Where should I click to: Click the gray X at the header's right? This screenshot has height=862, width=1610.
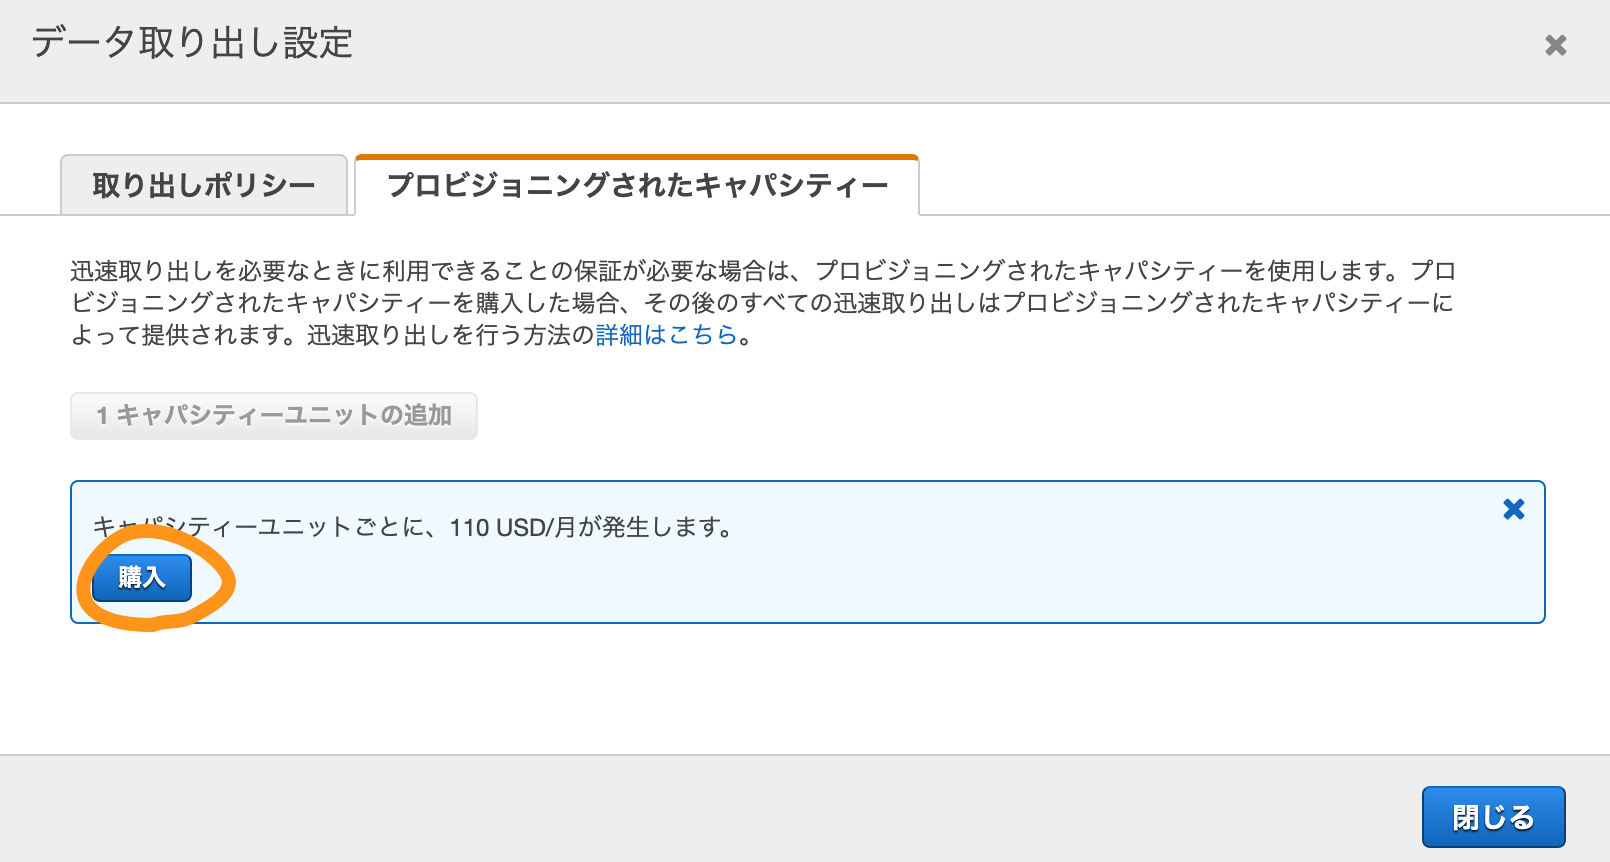(1555, 45)
